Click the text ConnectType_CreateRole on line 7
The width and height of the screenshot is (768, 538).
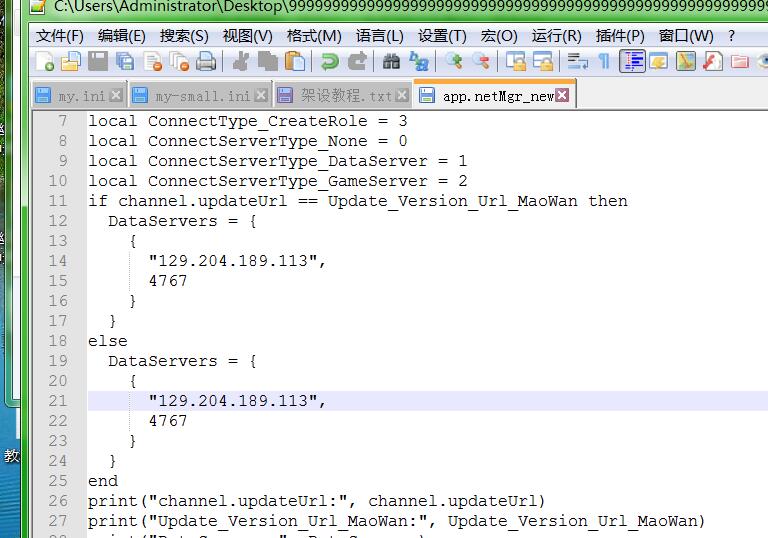258,122
